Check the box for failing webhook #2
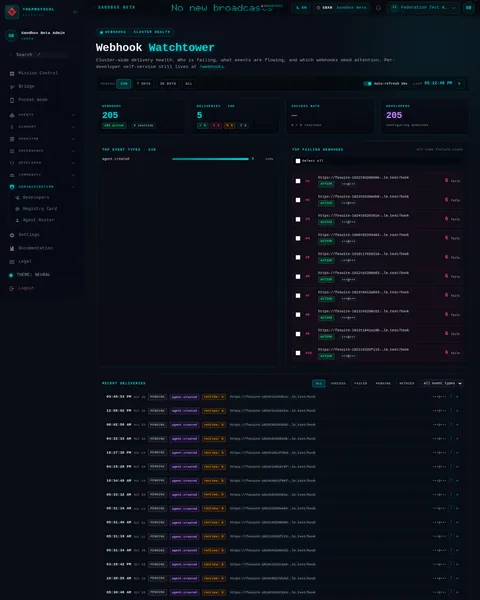 298,200
